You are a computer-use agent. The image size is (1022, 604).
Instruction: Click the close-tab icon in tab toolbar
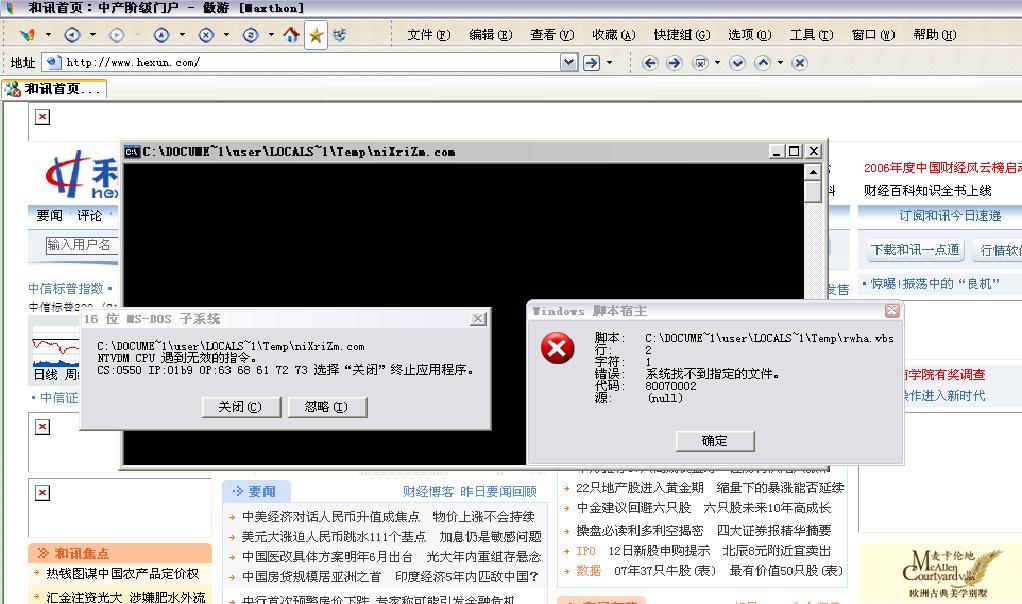pyautogui.click(x=701, y=63)
